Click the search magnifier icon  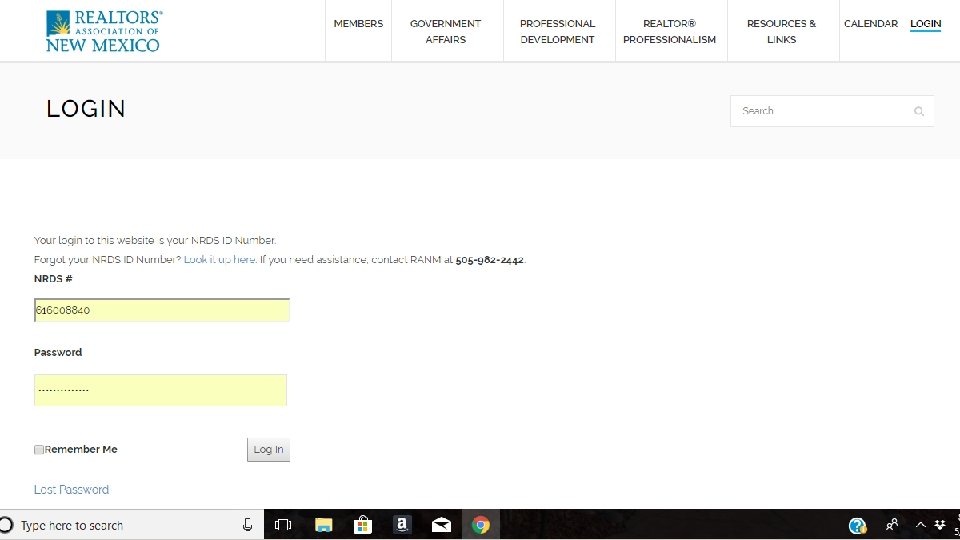918,111
